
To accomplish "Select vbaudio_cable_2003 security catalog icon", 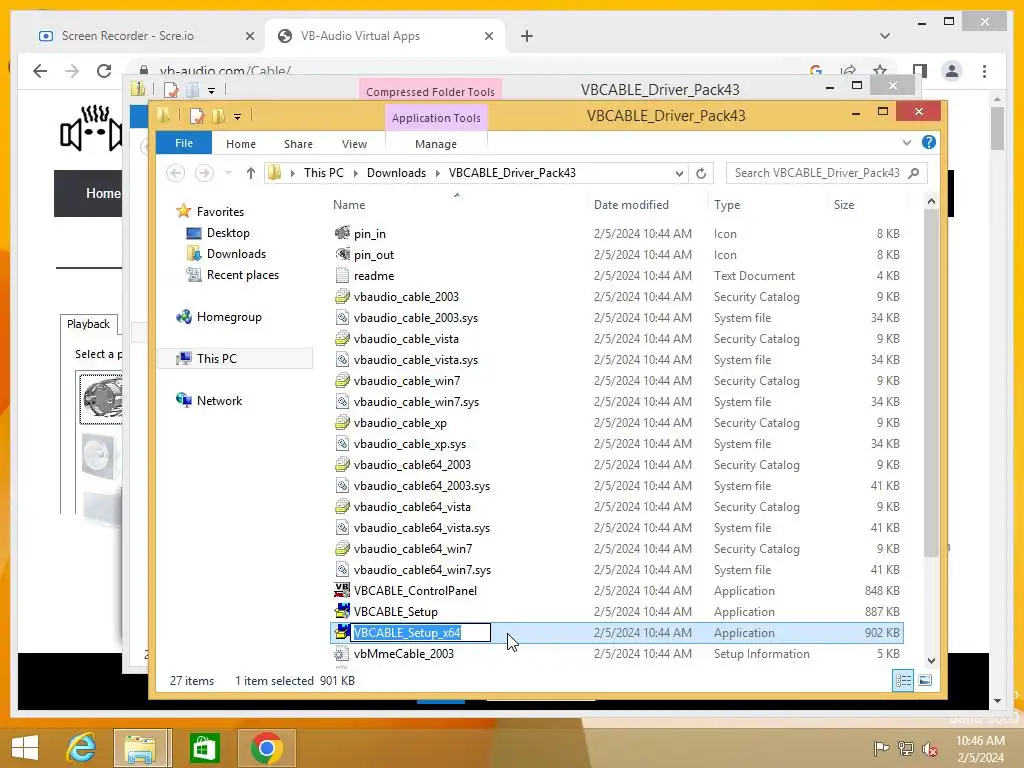I will tap(342, 296).
